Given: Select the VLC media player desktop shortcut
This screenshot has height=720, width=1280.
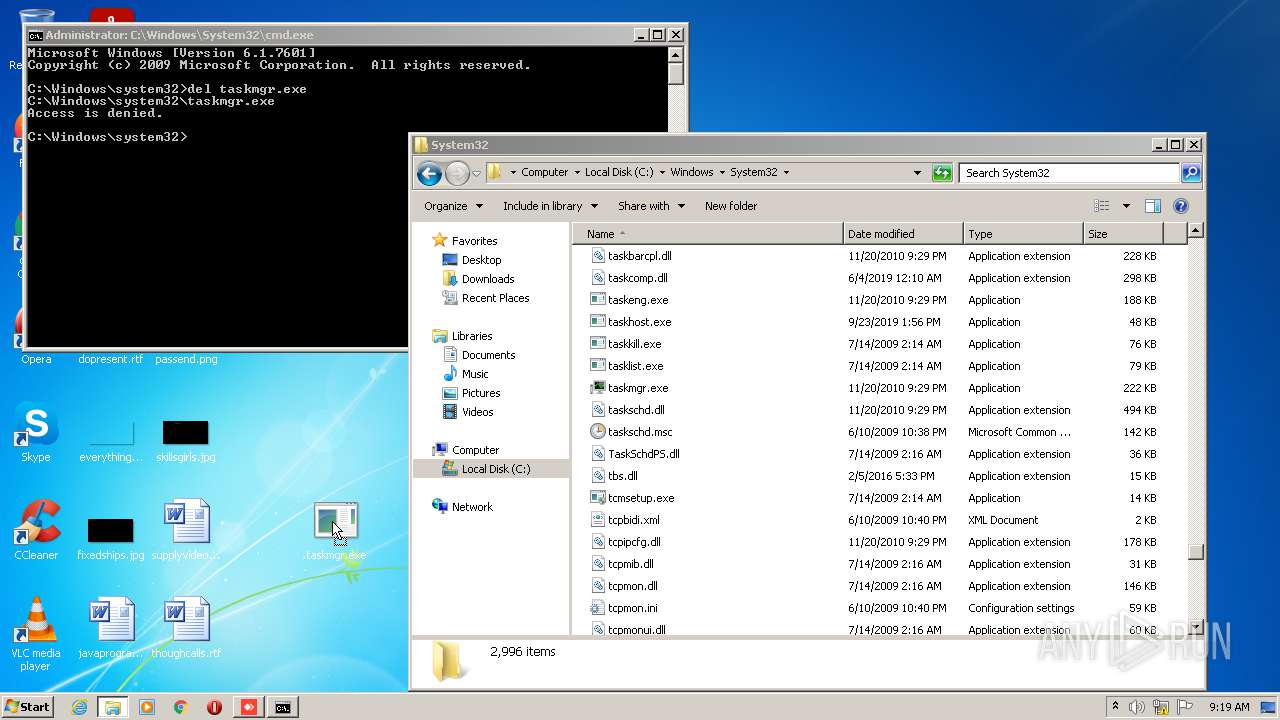Looking at the screenshot, I should pyautogui.click(x=36, y=634).
